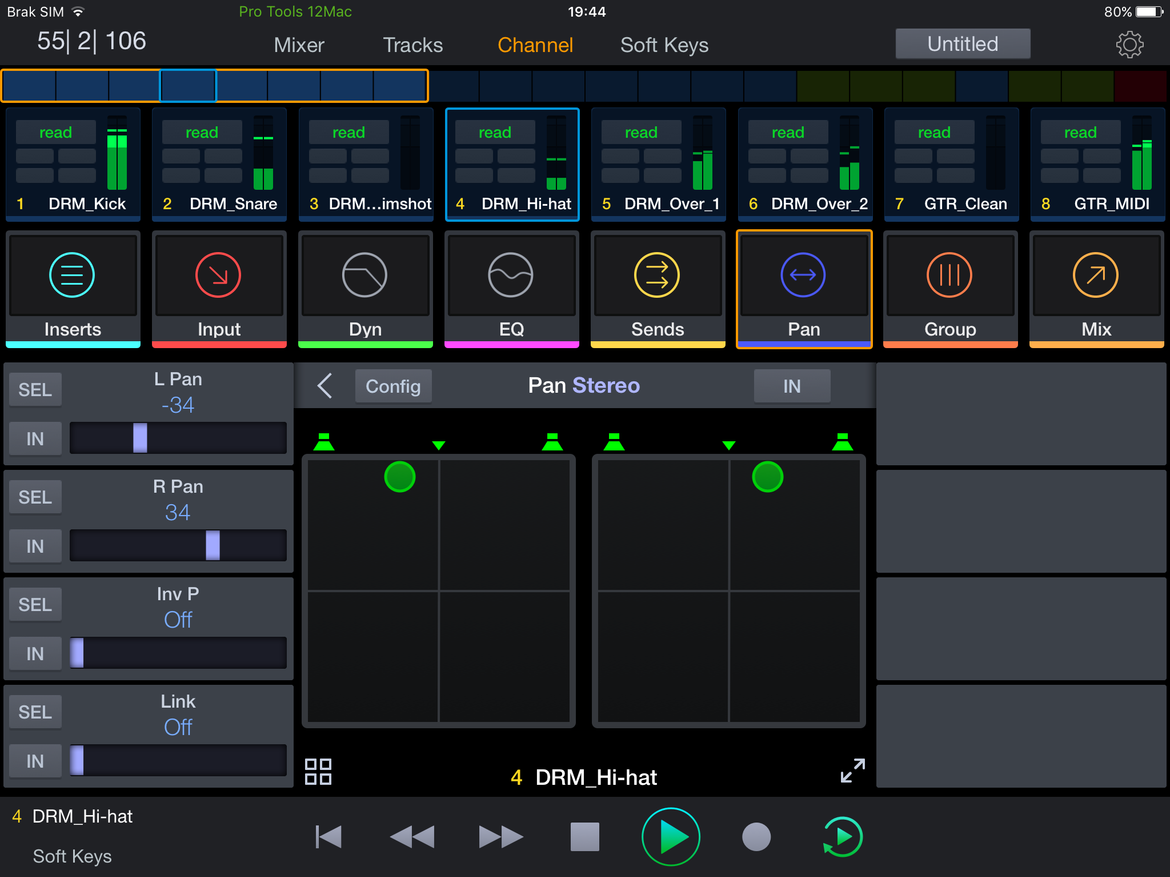Stop playback
1170x877 pixels.
tap(584, 837)
